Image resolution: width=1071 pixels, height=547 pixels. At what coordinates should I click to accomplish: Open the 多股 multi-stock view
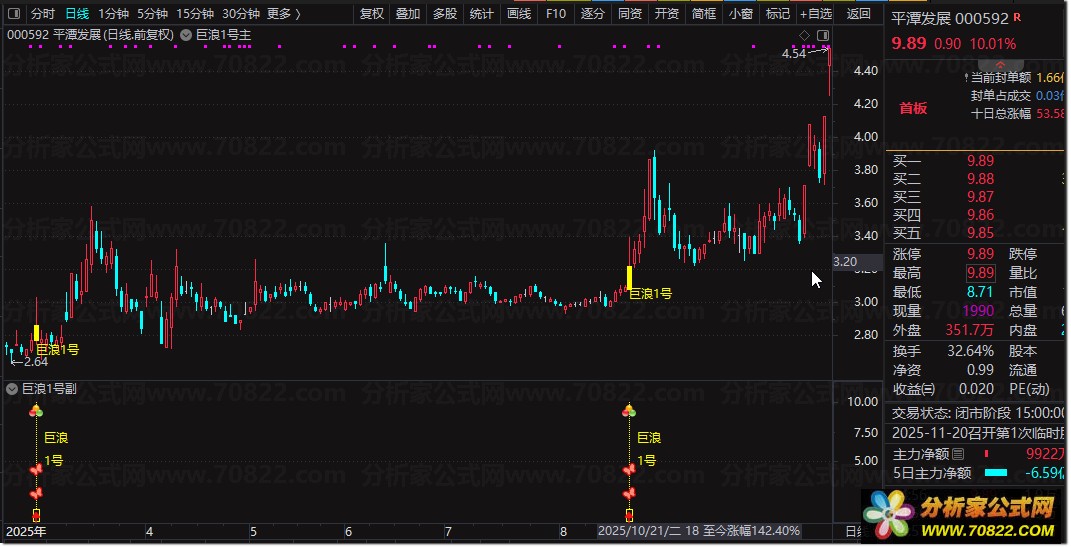(x=445, y=14)
